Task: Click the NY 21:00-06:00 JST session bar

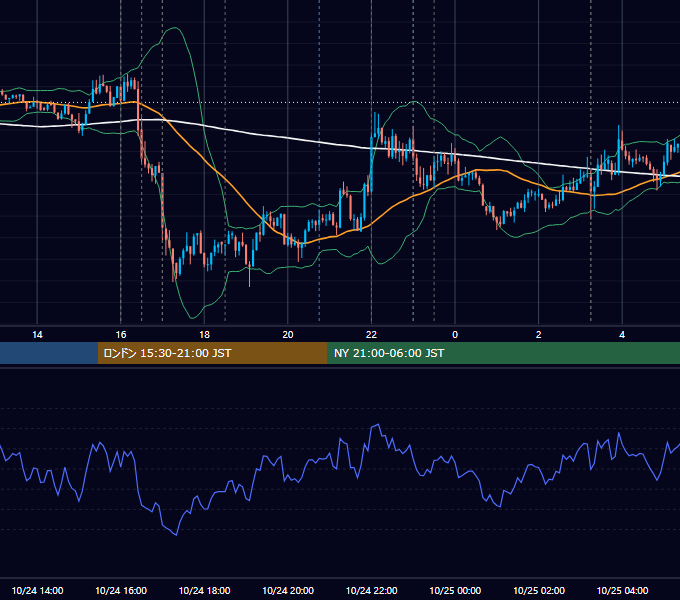Action: tap(503, 353)
